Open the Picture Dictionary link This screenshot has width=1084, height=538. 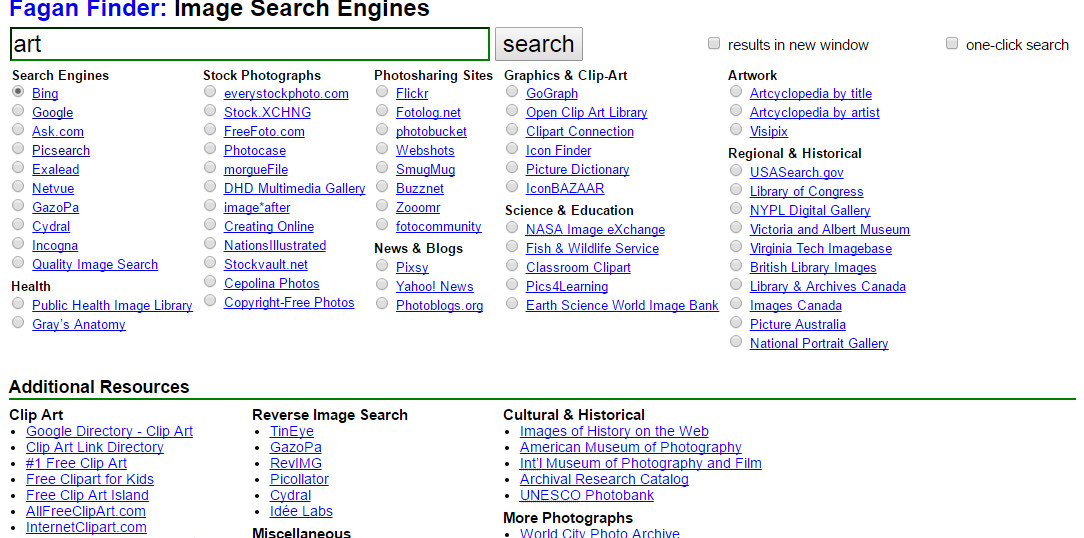[x=577, y=169]
